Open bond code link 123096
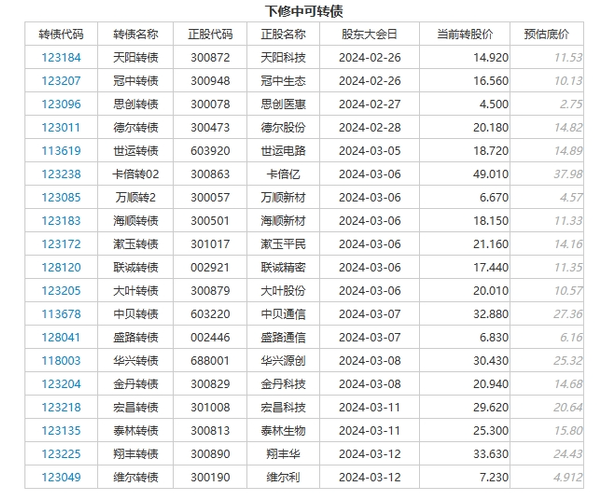 click(x=61, y=104)
